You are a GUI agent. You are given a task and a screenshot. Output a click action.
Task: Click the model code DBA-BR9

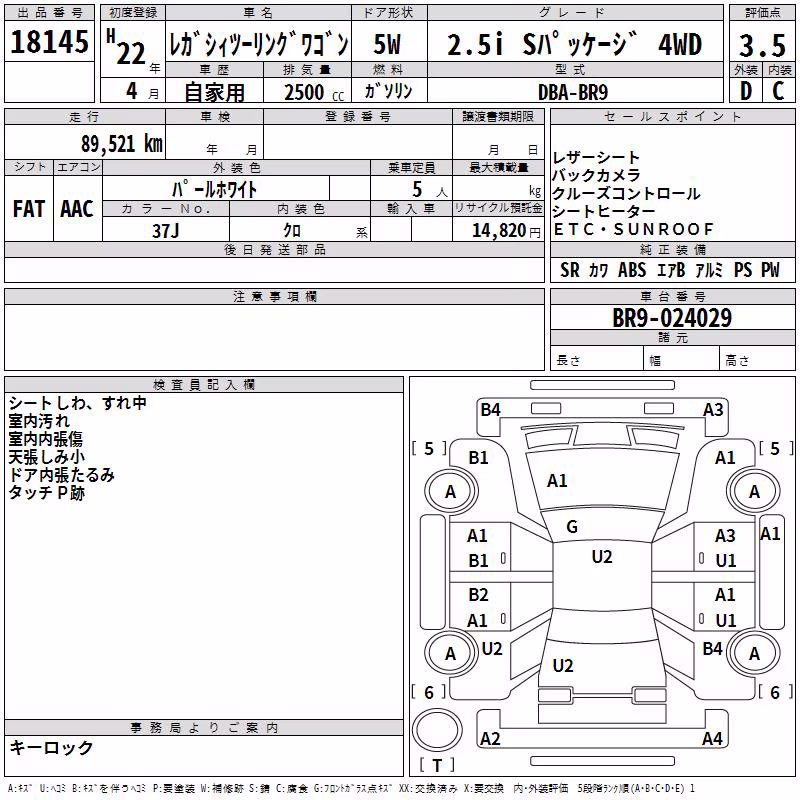573,92
